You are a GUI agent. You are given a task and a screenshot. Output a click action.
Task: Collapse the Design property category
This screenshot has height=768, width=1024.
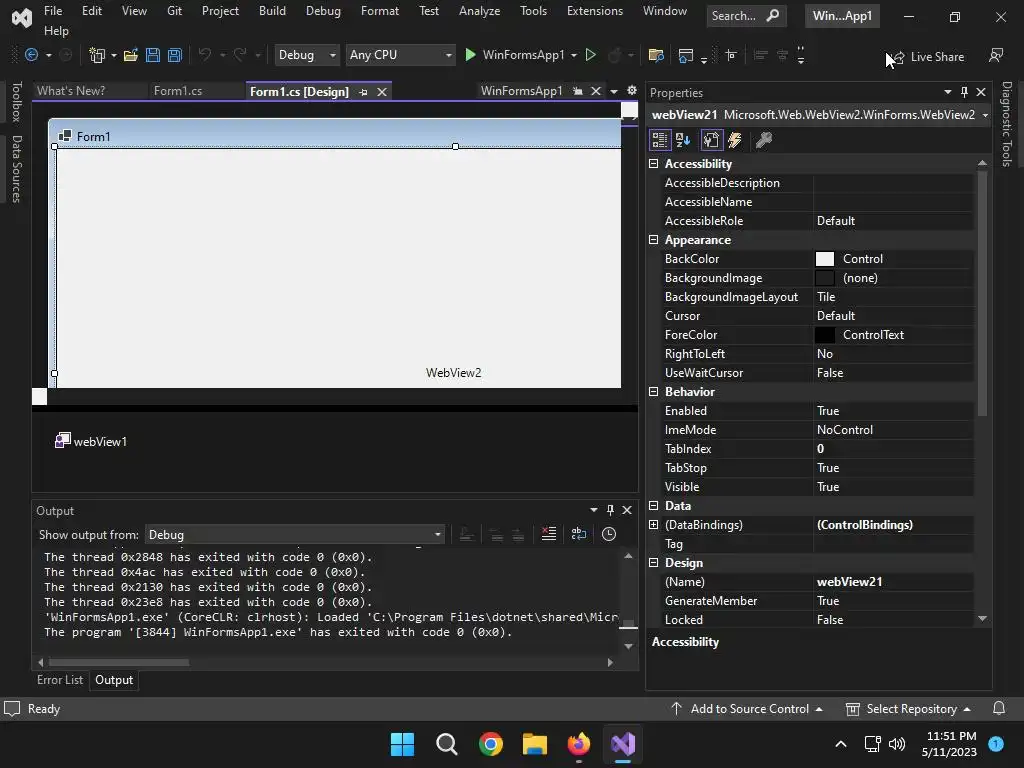653,562
